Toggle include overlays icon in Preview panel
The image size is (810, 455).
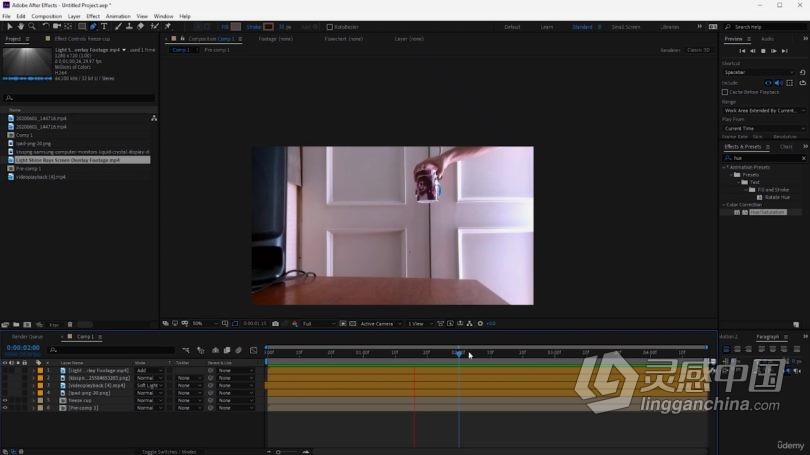tap(789, 83)
